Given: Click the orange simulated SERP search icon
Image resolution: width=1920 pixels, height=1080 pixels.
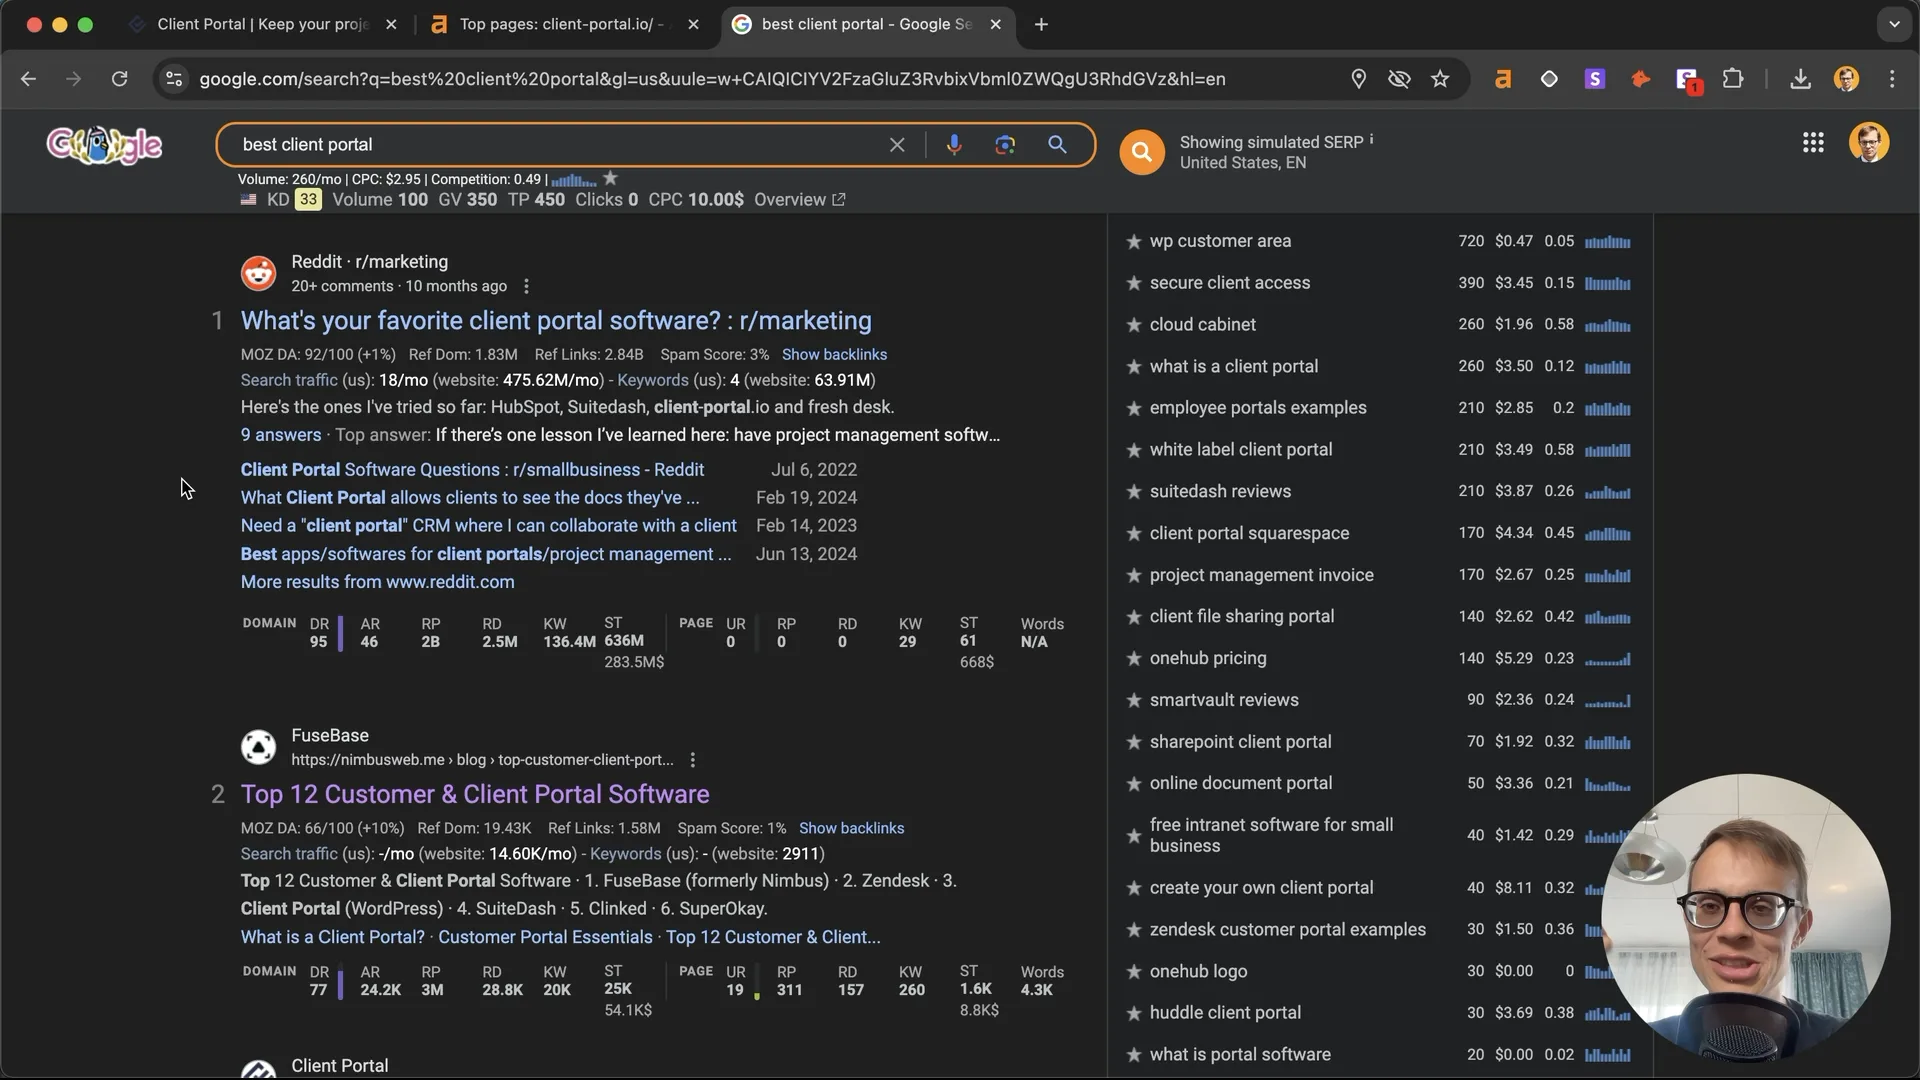Looking at the screenshot, I should pos(1142,152).
